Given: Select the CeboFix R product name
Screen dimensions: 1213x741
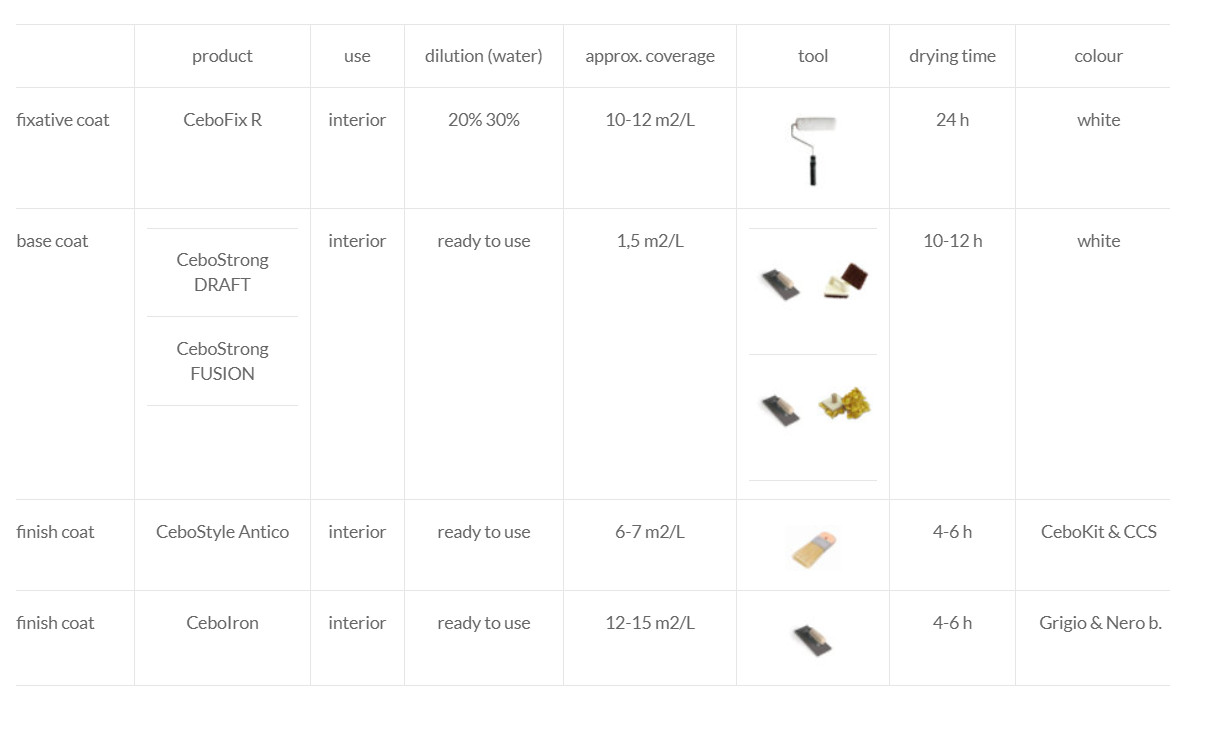Looking at the screenshot, I should (x=222, y=120).
